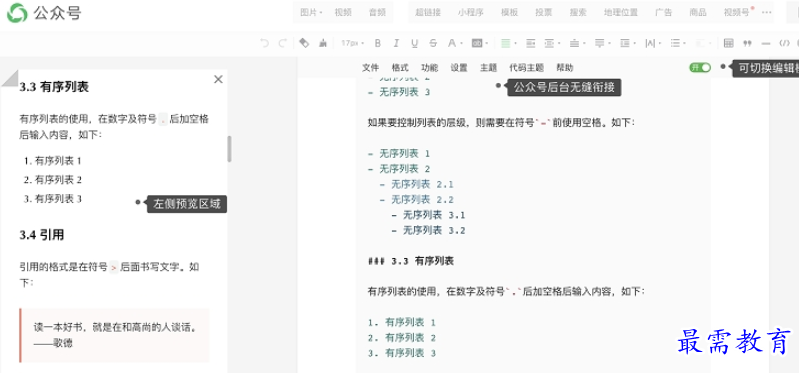
Task: Click the '无序列表 2.1' line in the editor
Action: [x=416, y=184]
